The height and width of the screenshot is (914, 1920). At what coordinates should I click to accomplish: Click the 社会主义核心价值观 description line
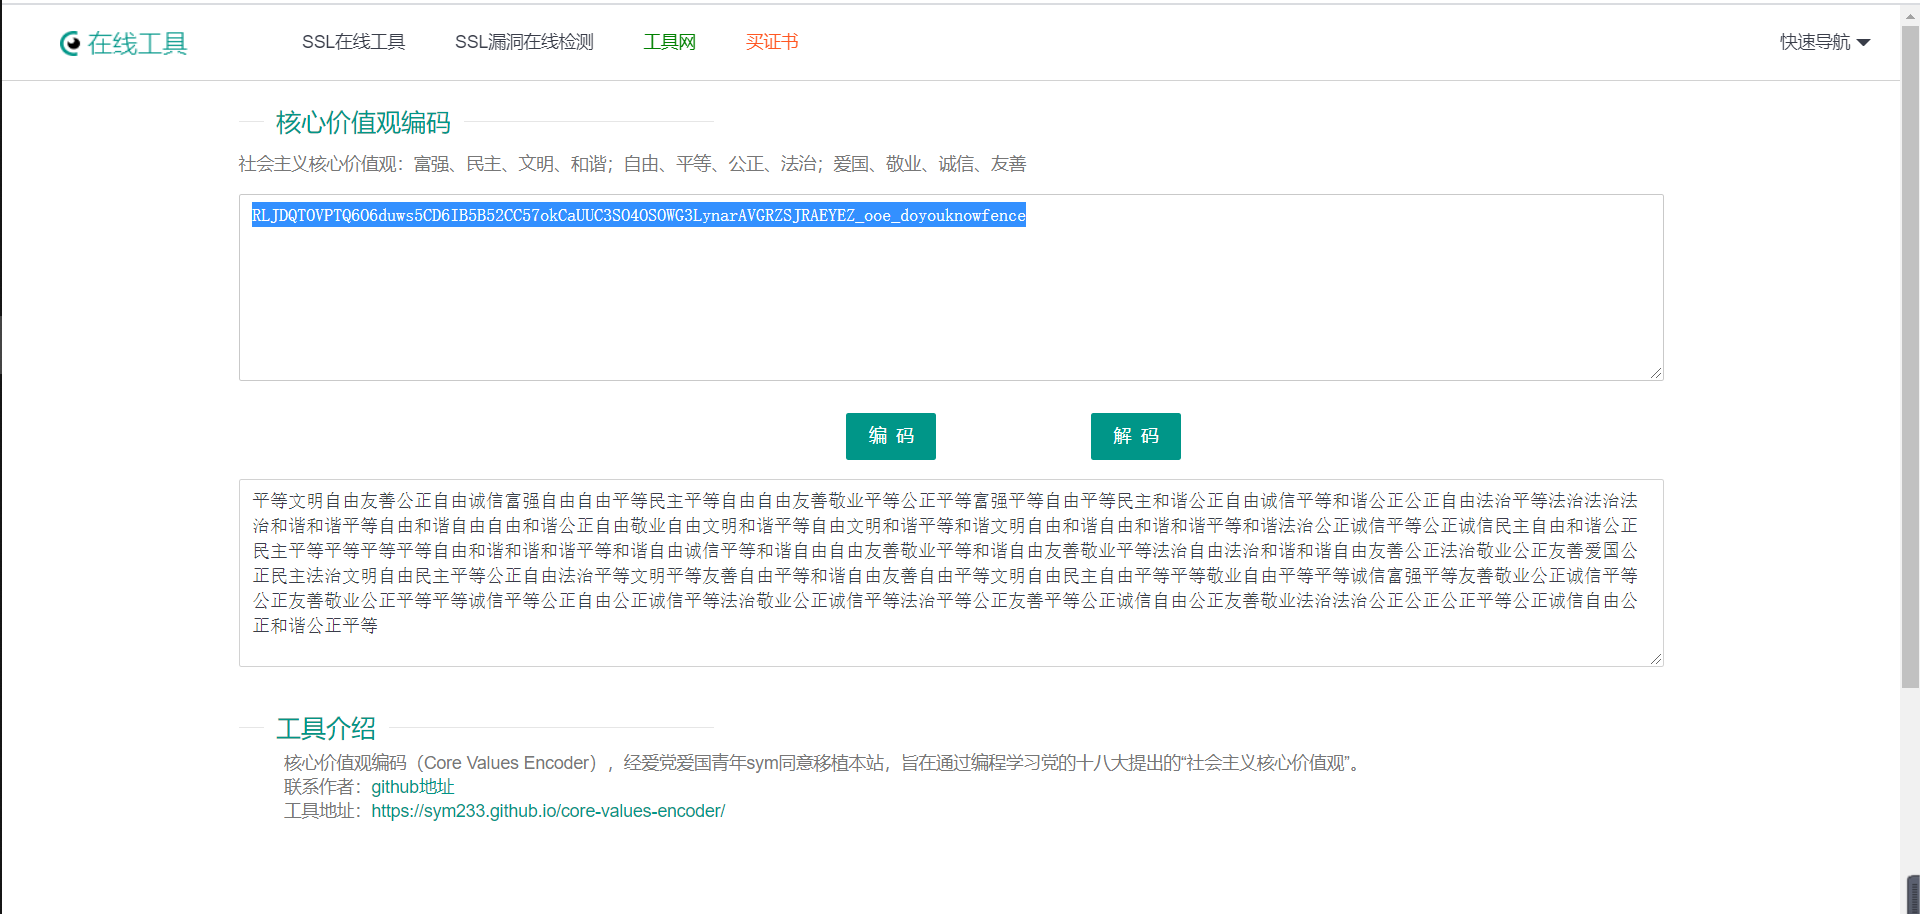(x=632, y=164)
